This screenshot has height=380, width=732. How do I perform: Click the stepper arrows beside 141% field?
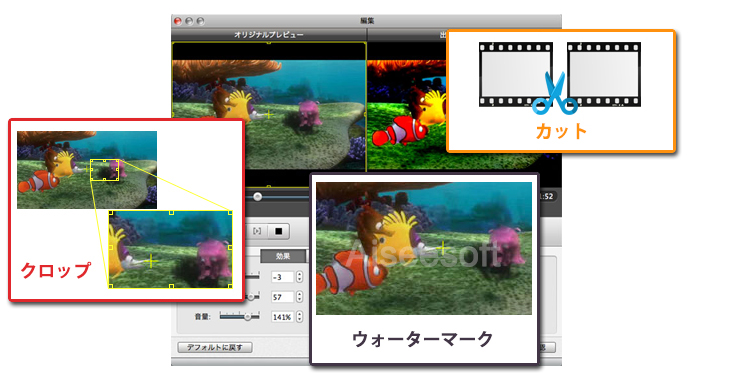pyautogui.click(x=299, y=317)
